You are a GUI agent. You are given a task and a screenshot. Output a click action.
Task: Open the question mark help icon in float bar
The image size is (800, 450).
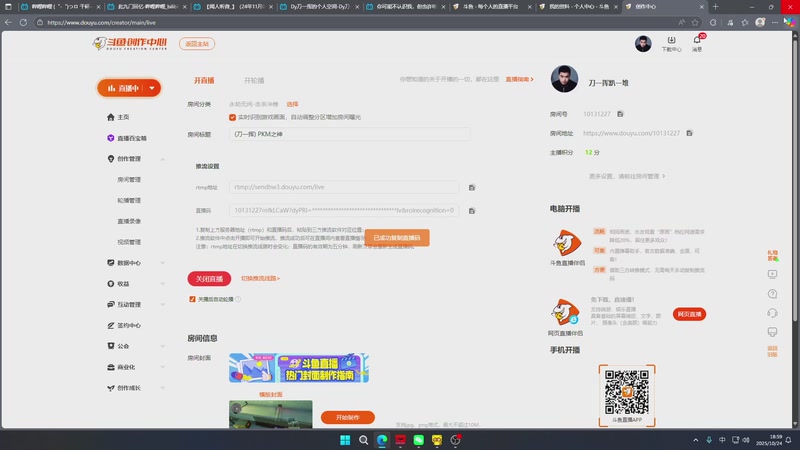coord(772,294)
